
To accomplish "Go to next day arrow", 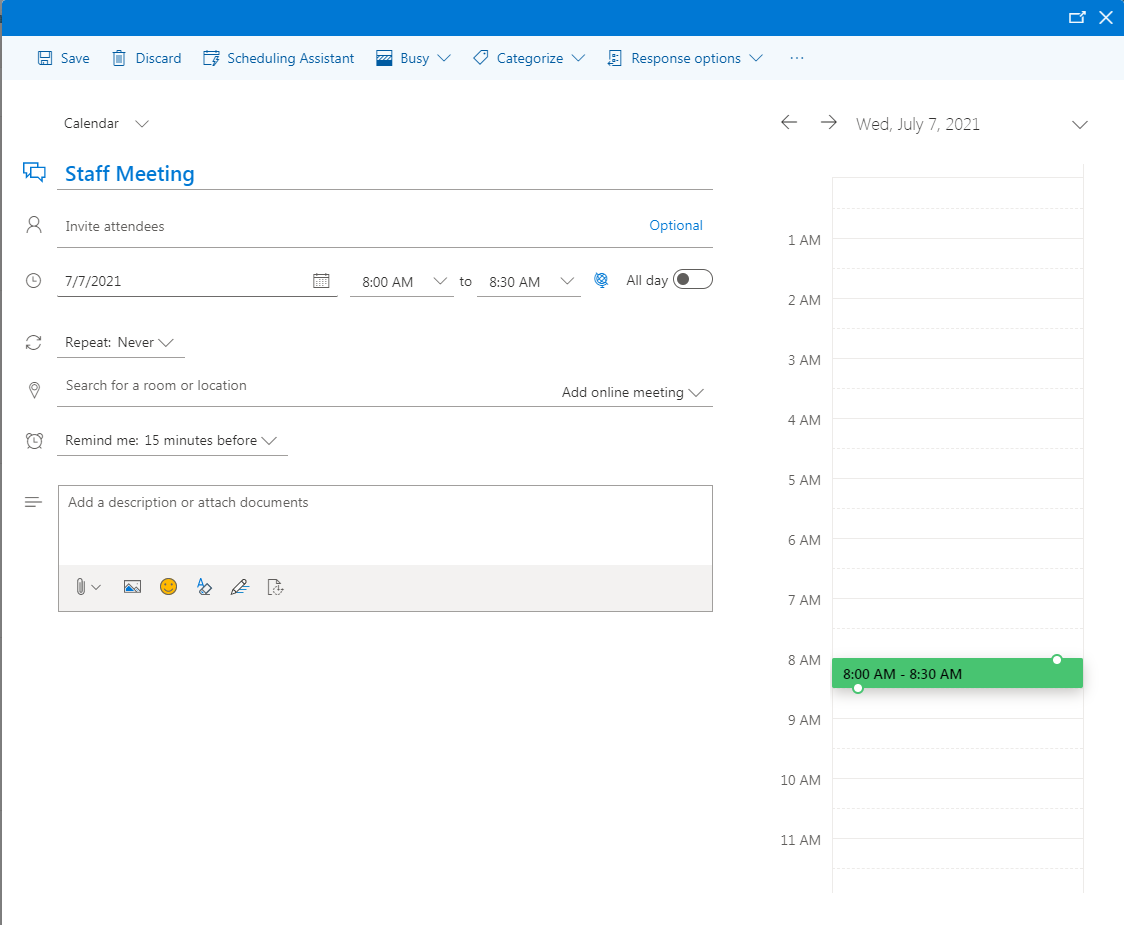I will [828, 122].
